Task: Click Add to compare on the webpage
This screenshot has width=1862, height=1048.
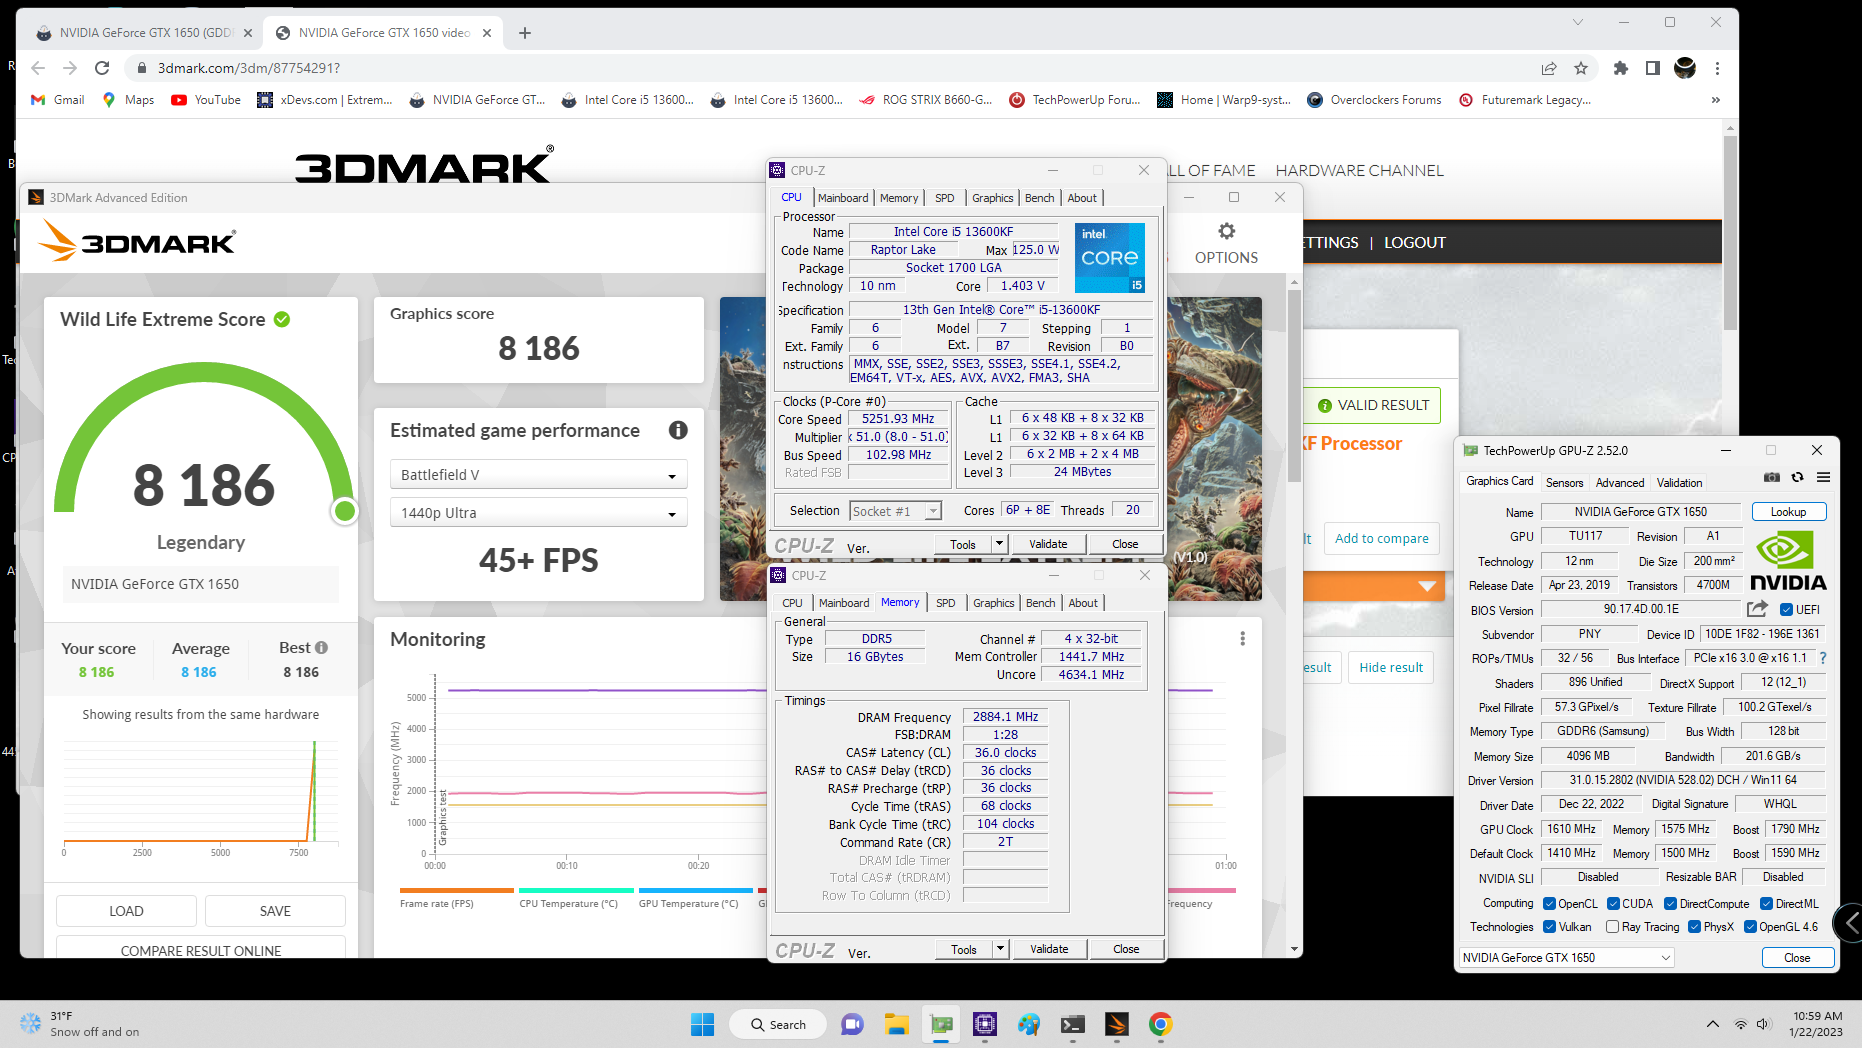Action: click(1381, 538)
